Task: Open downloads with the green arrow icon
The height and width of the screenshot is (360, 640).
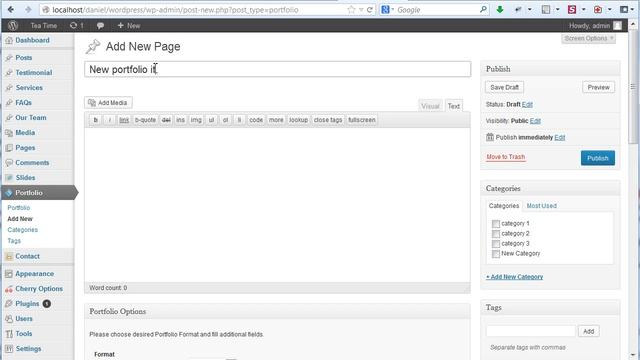Action: tap(500, 9)
